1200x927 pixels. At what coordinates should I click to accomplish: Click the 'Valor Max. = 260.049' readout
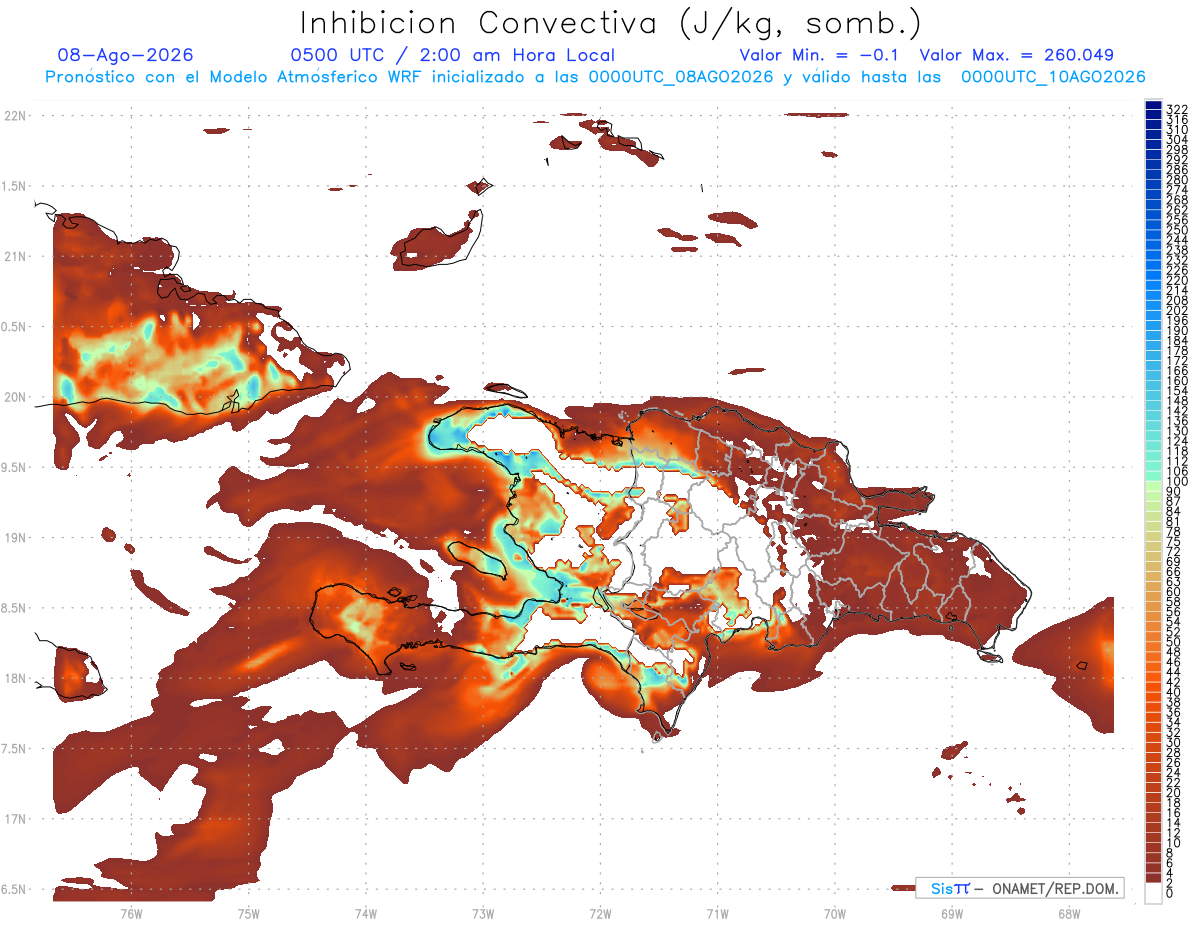pos(1017,55)
